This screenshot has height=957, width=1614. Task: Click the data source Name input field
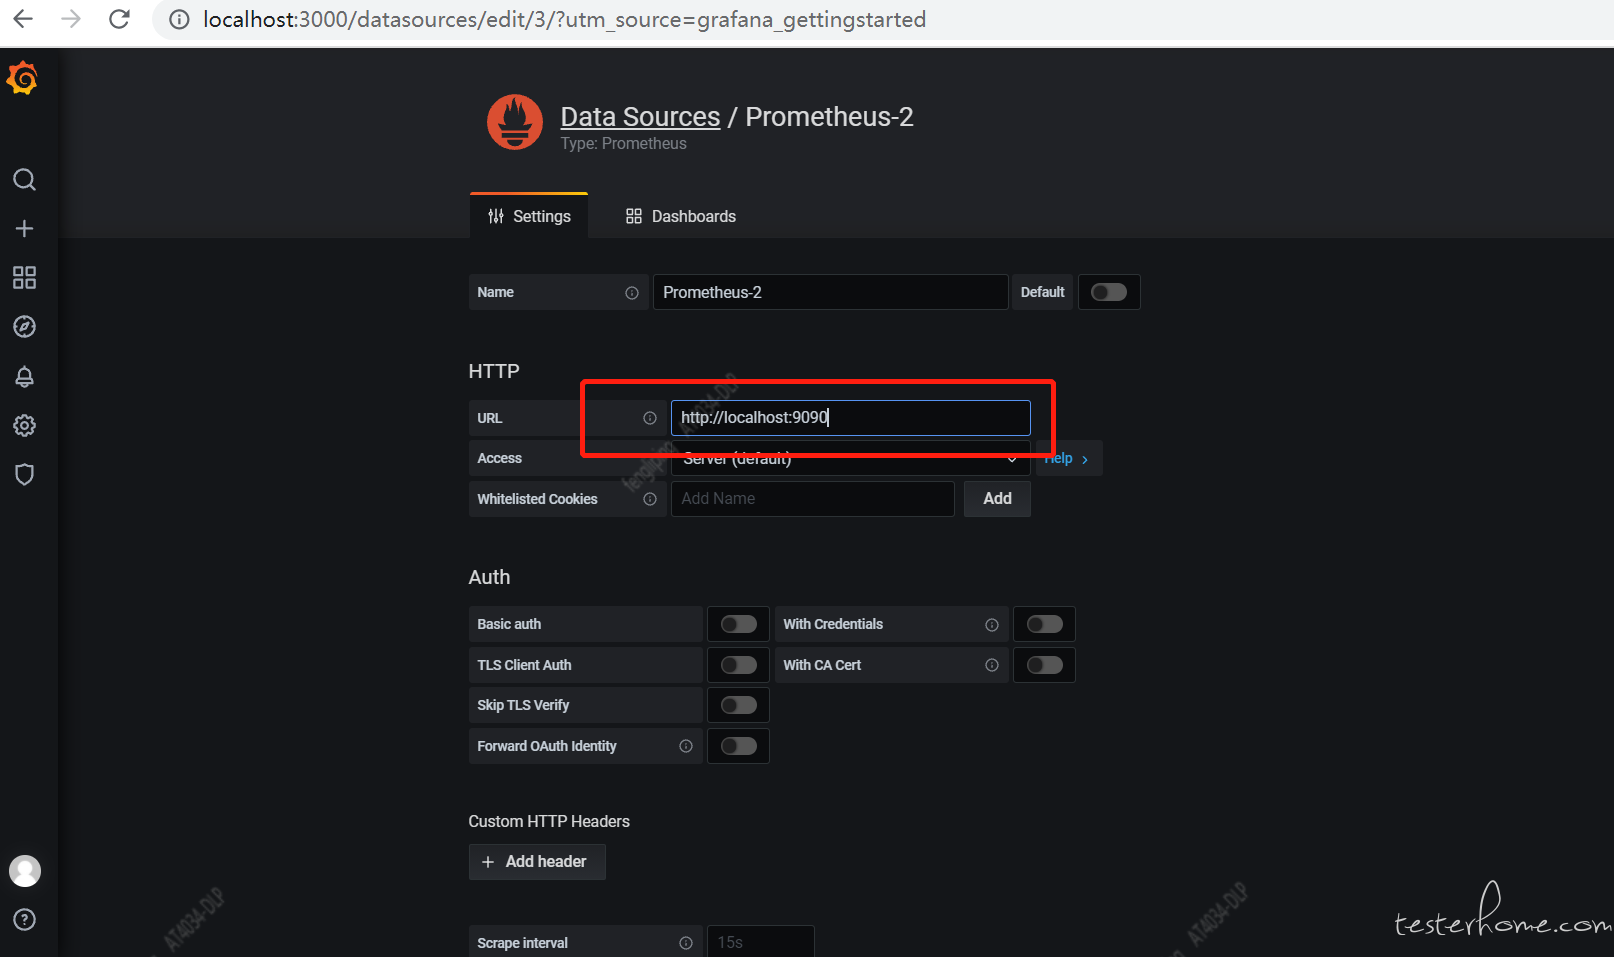pos(831,292)
